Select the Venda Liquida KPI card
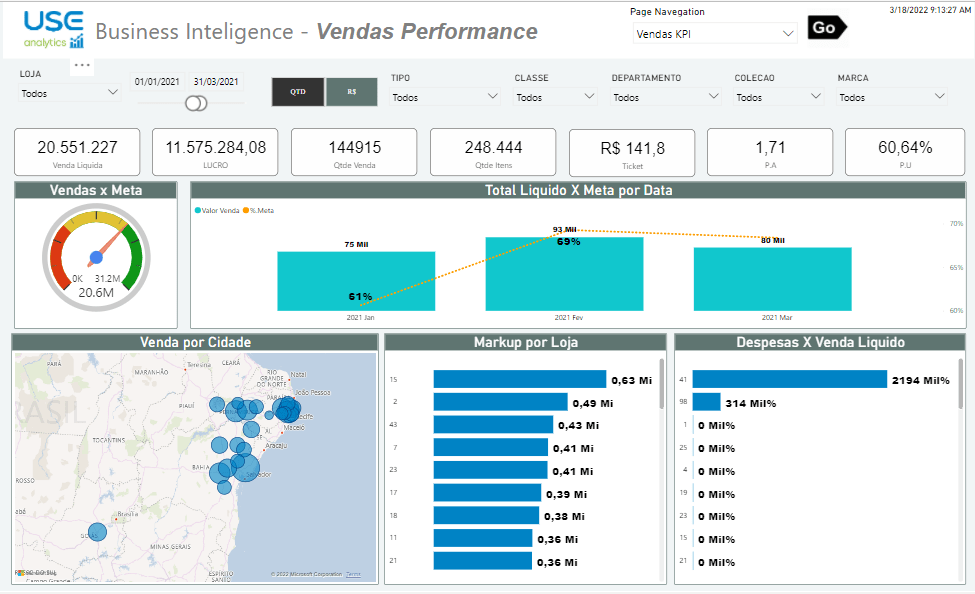Screen dimensions: 975x594 click(77, 152)
